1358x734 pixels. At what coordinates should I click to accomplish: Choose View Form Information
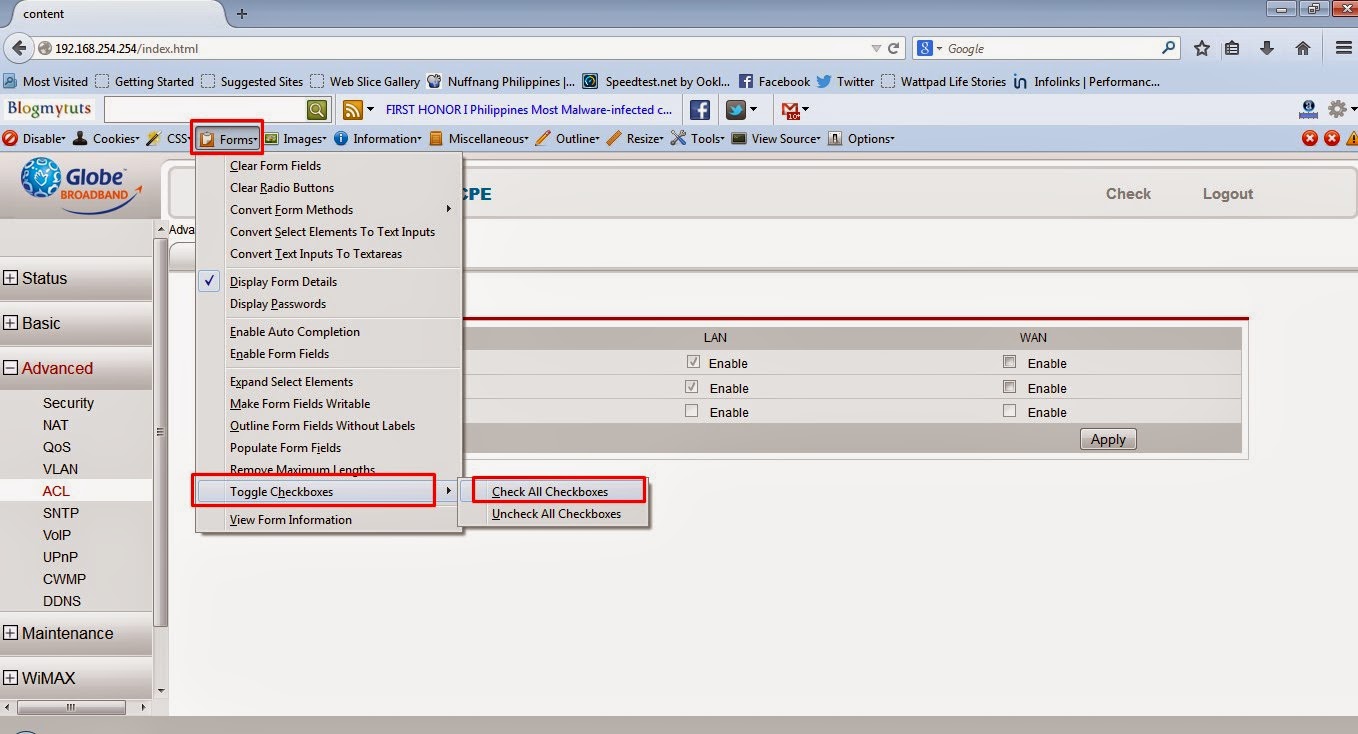coord(329,520)
